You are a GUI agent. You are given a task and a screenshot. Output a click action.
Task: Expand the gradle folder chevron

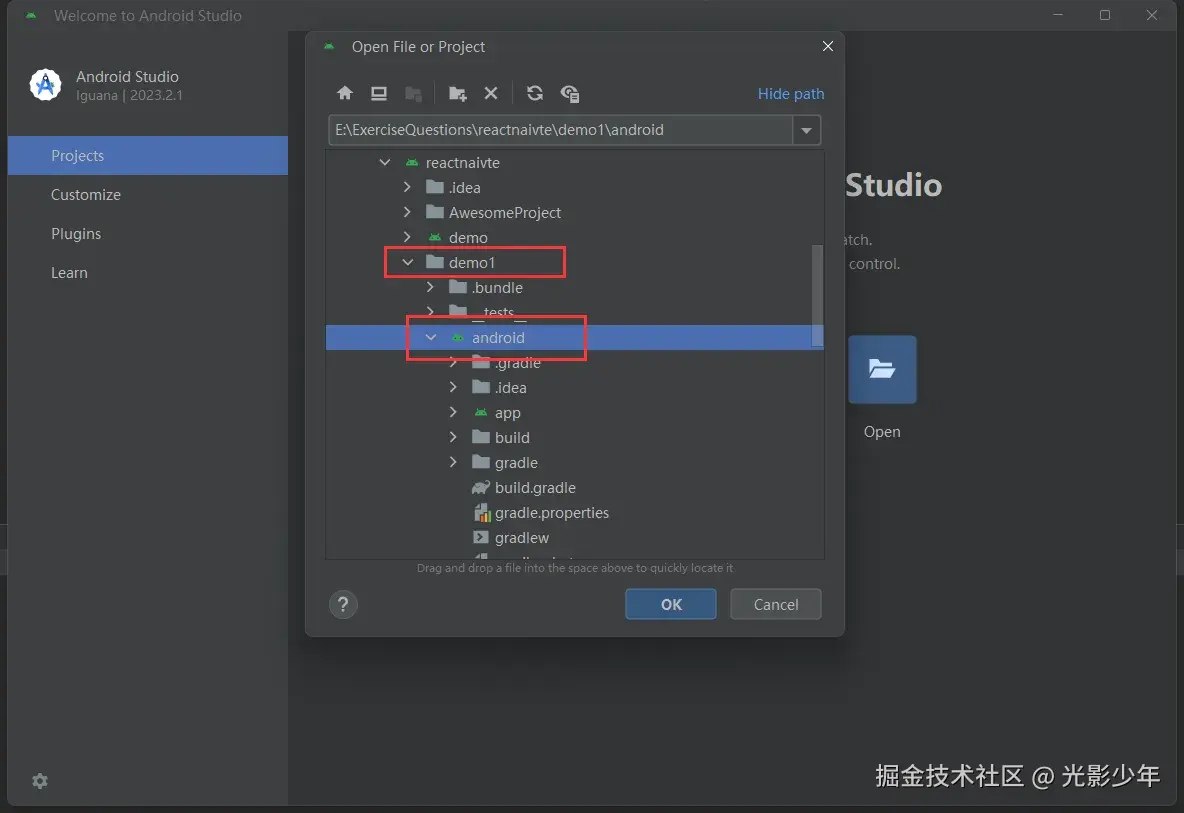453,462
